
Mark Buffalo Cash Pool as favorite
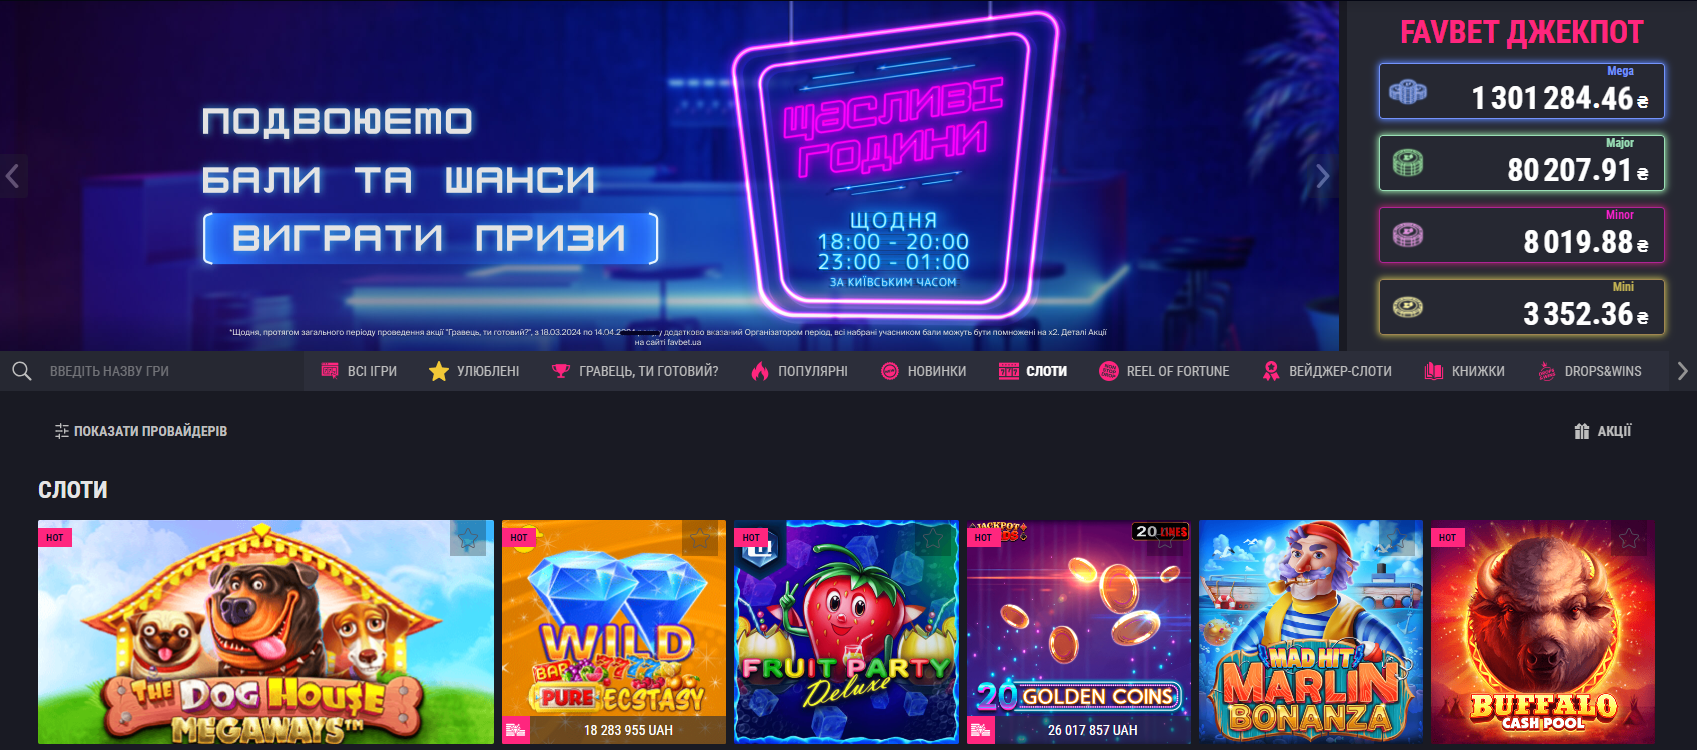click(1629, 539)
